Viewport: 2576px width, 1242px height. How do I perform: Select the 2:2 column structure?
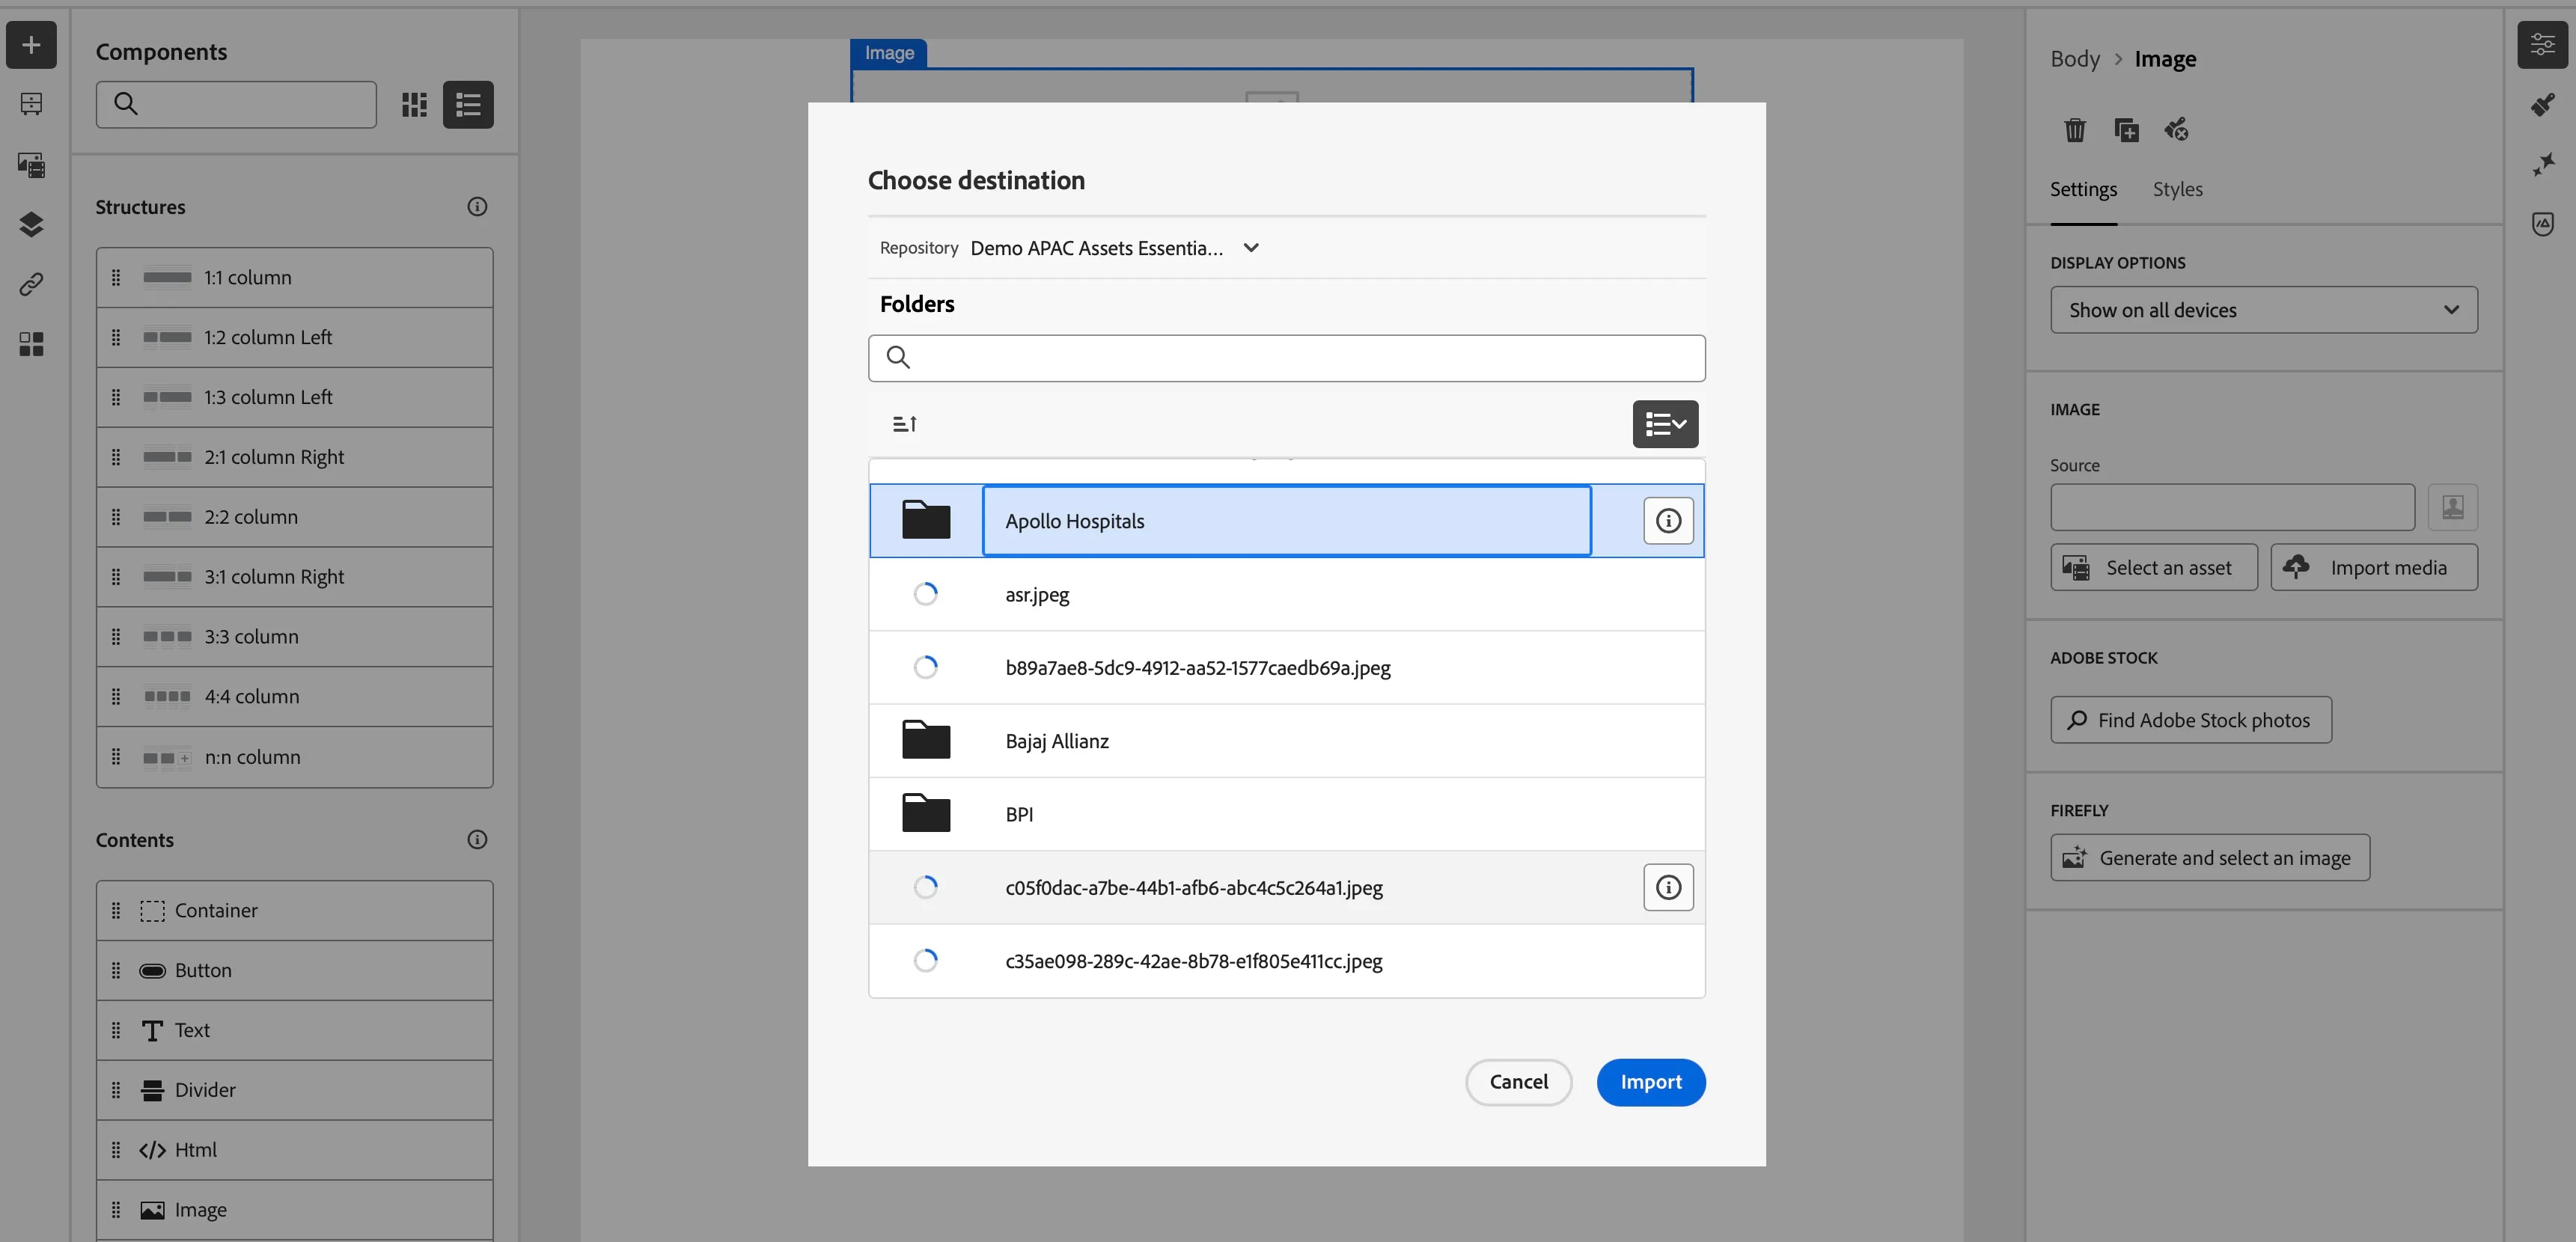click(x=295, y=517)
